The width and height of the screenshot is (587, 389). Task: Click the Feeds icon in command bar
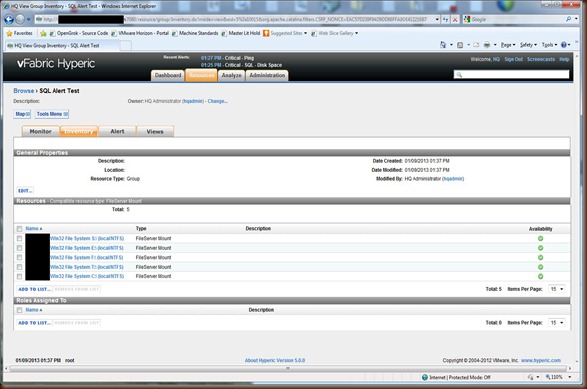pyautogui.click(x=460, y=45)
